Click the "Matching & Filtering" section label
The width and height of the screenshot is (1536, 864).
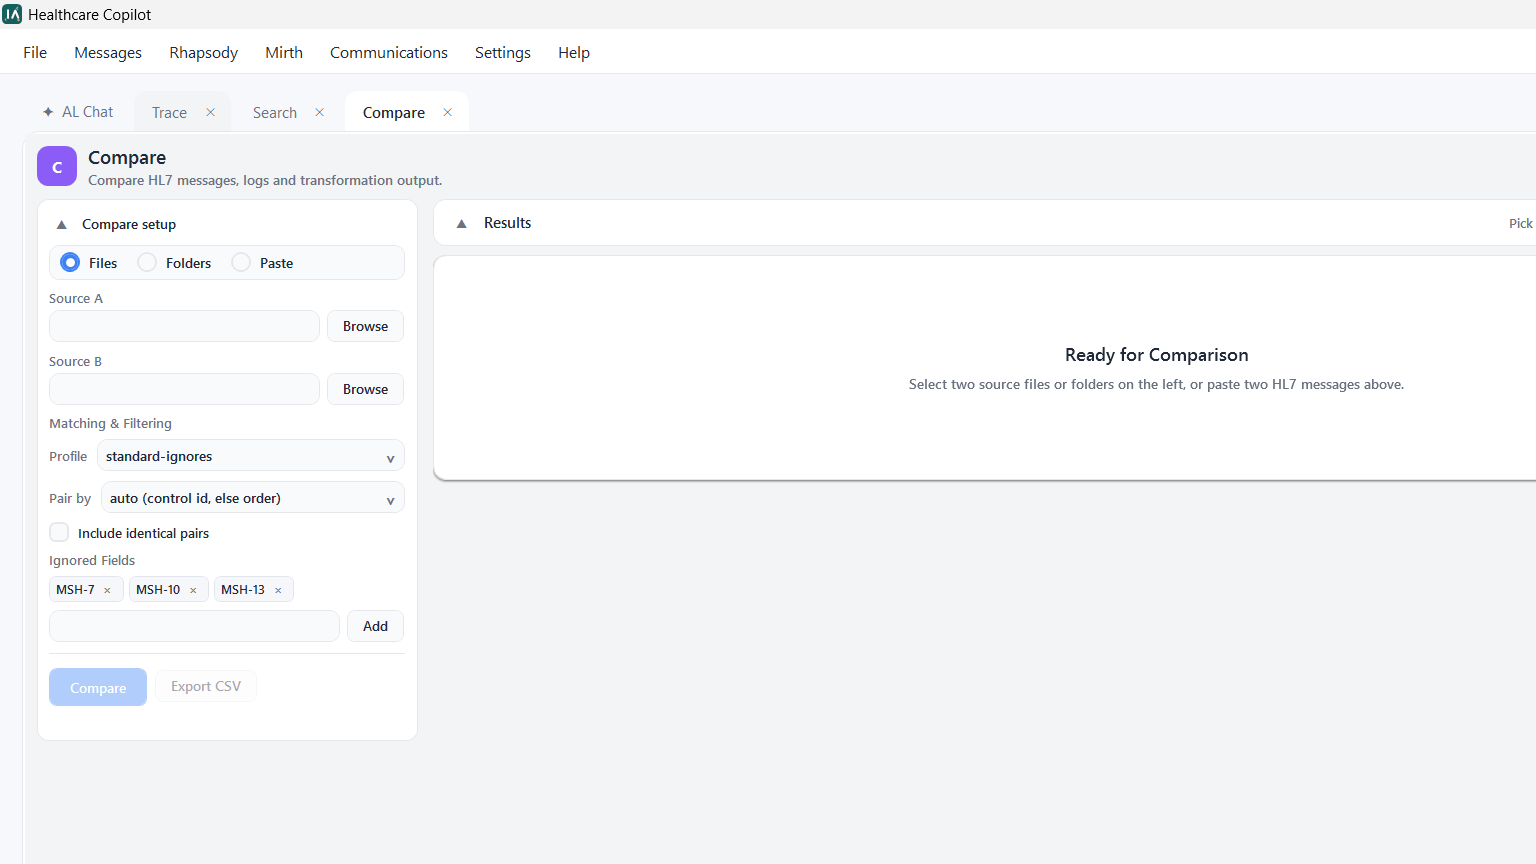point(110,423)
